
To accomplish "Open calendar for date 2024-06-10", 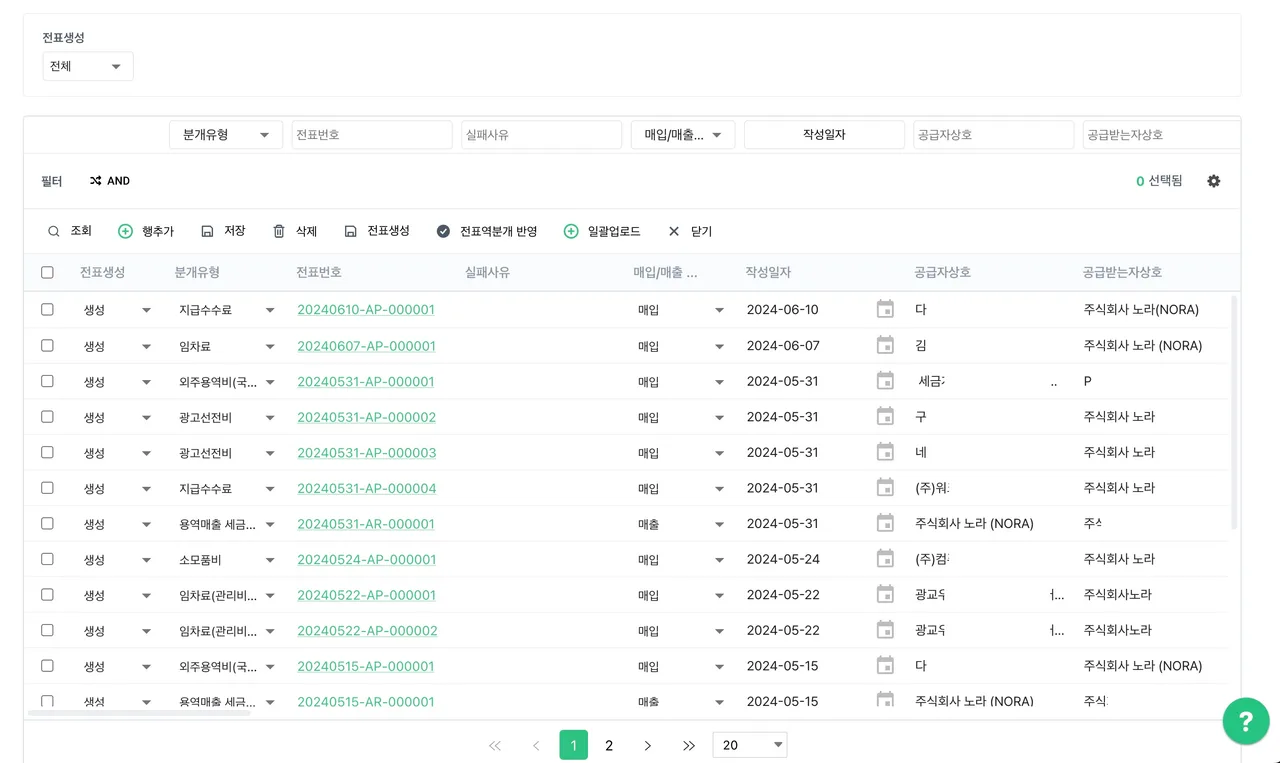I will pos(885,309).
